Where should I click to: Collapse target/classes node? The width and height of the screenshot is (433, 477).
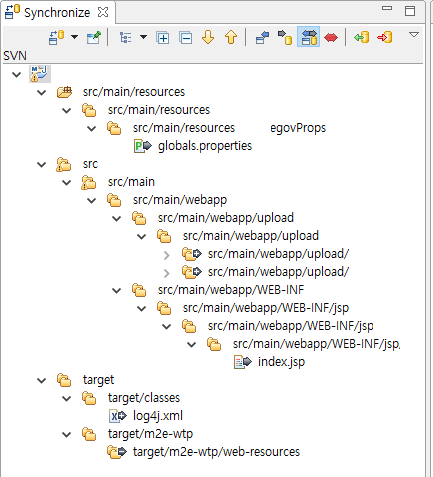[x=66, y=398]
